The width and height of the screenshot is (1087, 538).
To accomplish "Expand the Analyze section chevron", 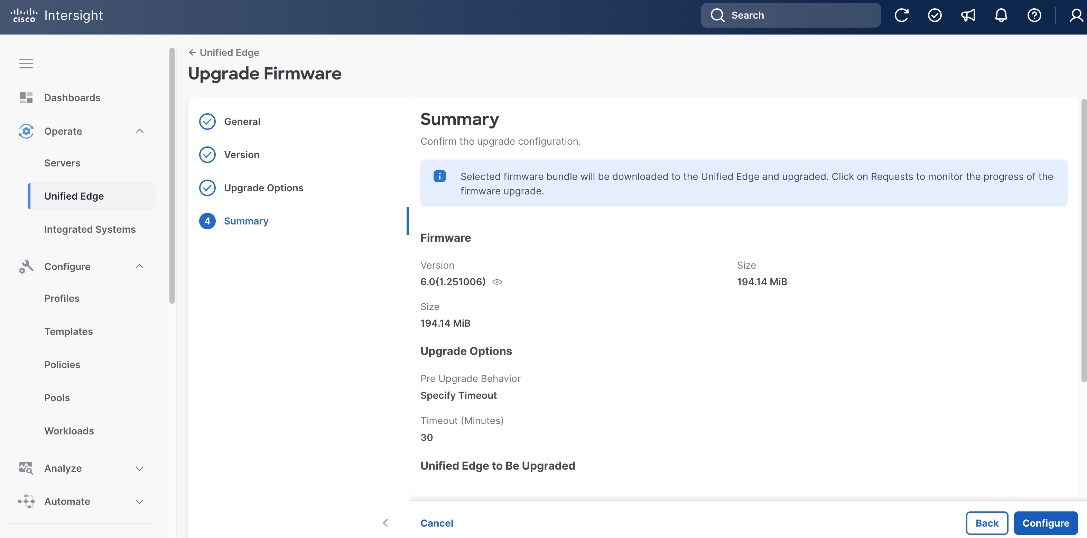I will click(139, 469).
